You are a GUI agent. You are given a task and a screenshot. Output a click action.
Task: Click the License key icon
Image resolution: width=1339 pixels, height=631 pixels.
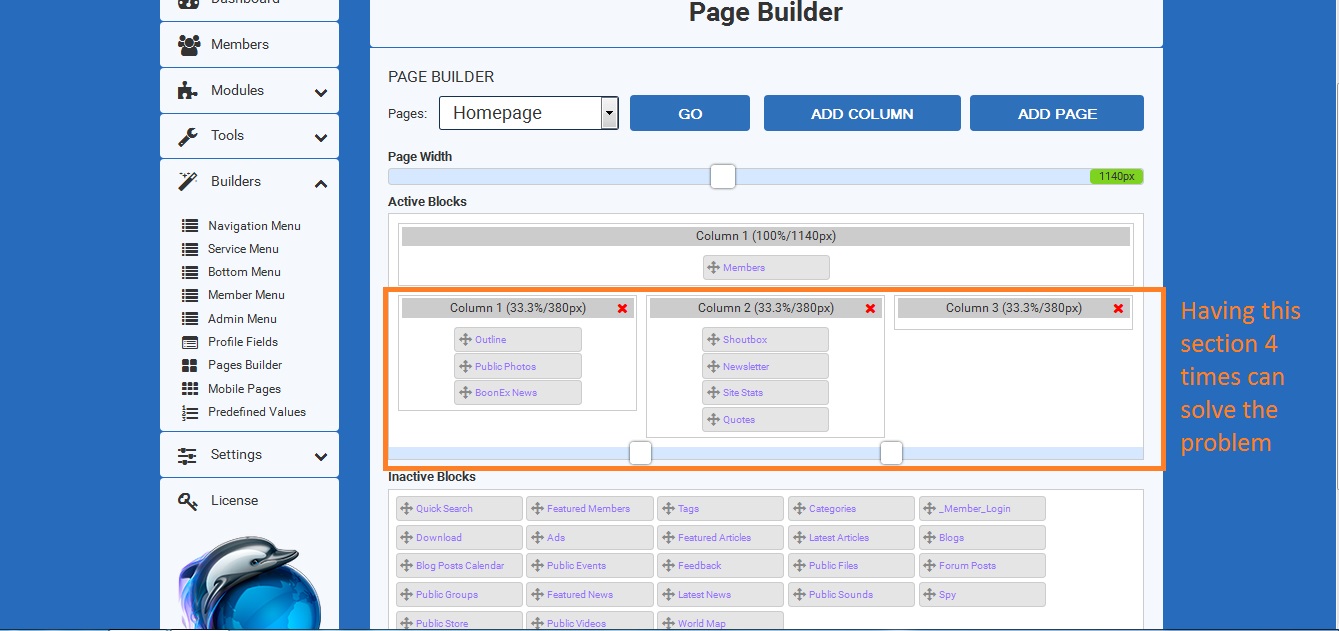(188, 501)
